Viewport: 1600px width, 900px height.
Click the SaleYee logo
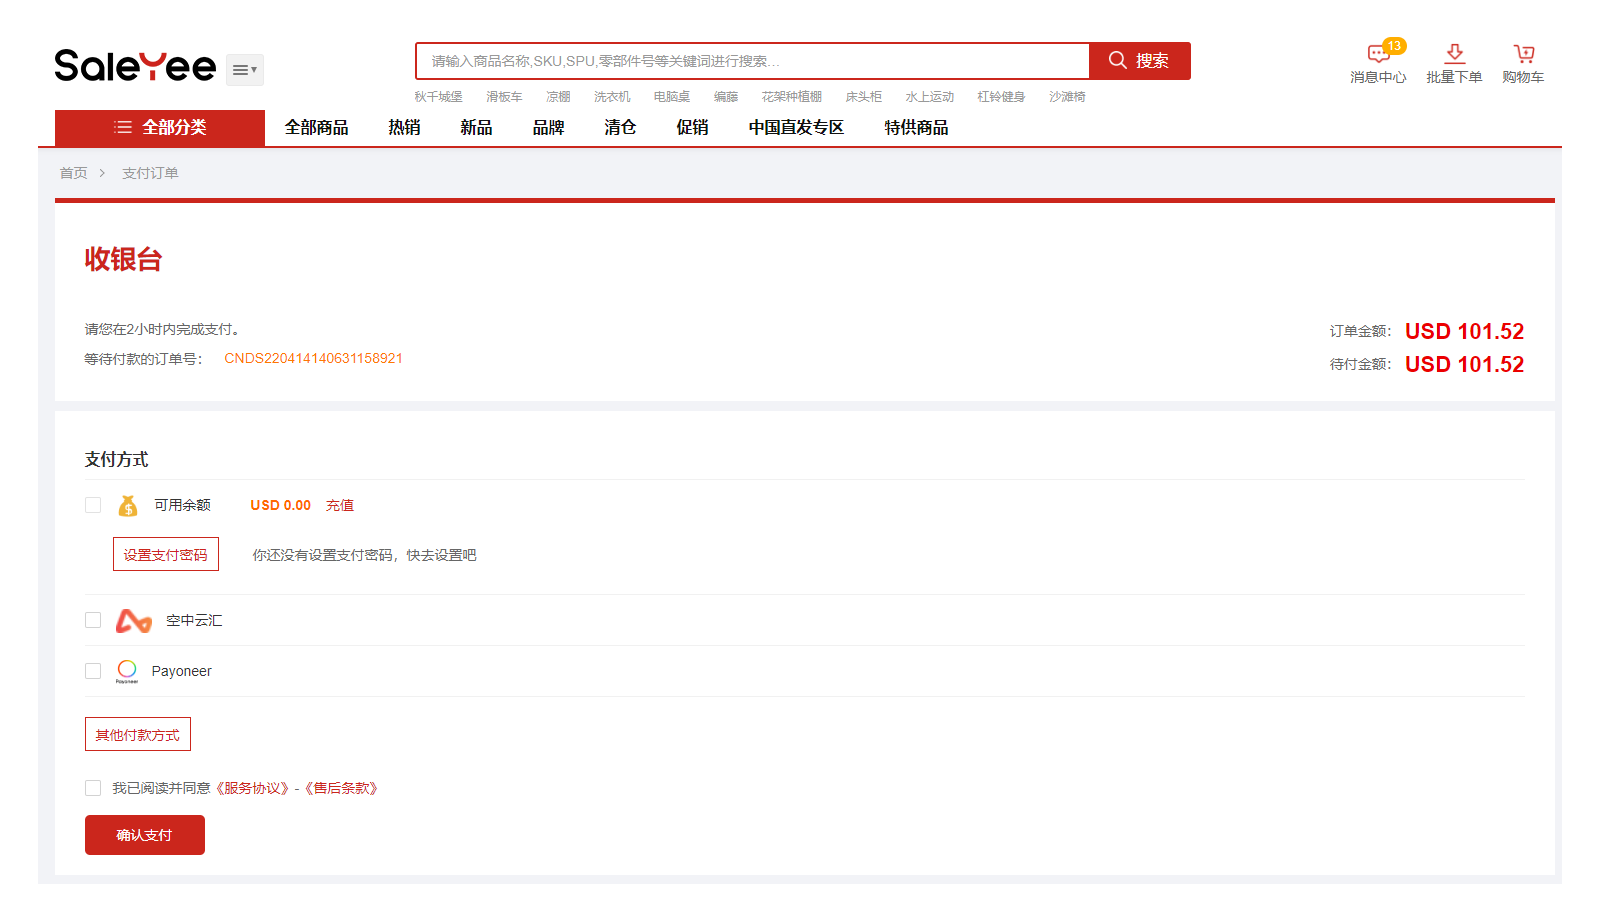(x=135, y=66)
